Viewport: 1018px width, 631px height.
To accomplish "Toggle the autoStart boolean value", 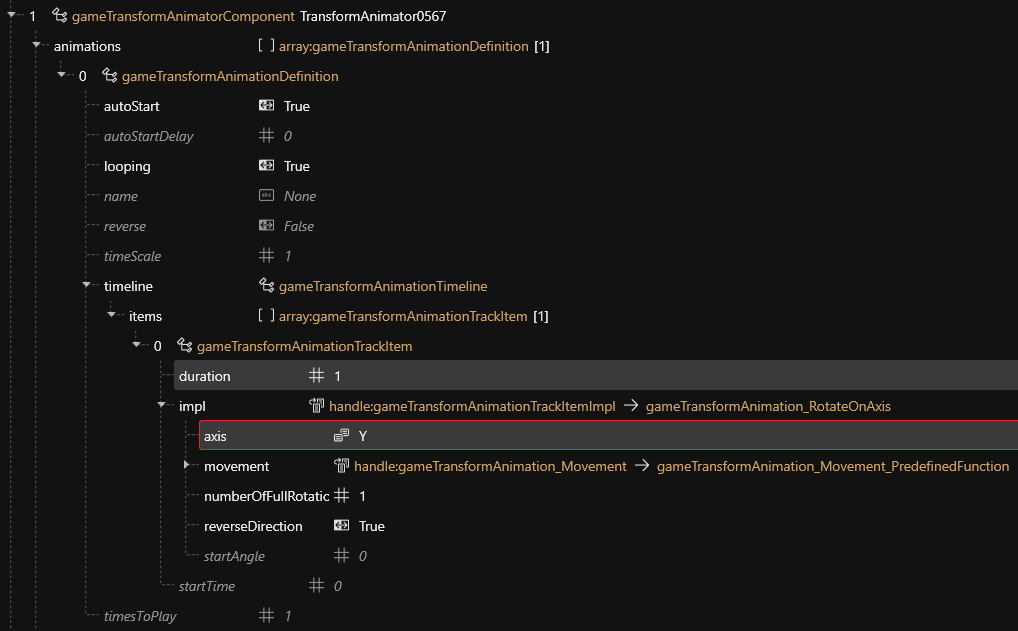I will point(296,106).
